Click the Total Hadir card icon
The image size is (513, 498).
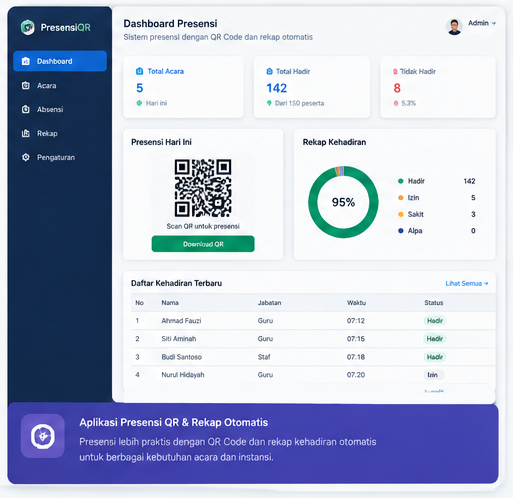coord(269,71)
